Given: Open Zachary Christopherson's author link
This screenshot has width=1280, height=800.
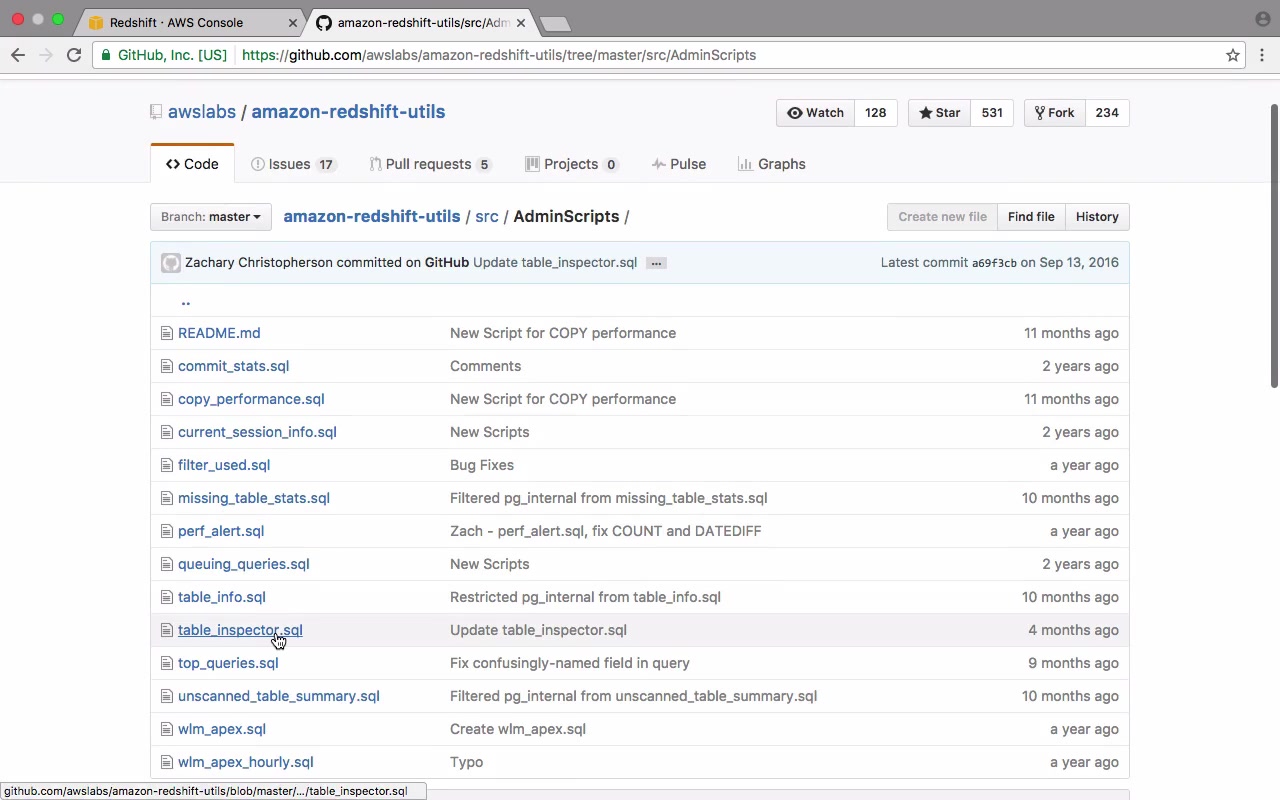Looking at the screenshot, I should pyautogui.click(x=259, y=262).
